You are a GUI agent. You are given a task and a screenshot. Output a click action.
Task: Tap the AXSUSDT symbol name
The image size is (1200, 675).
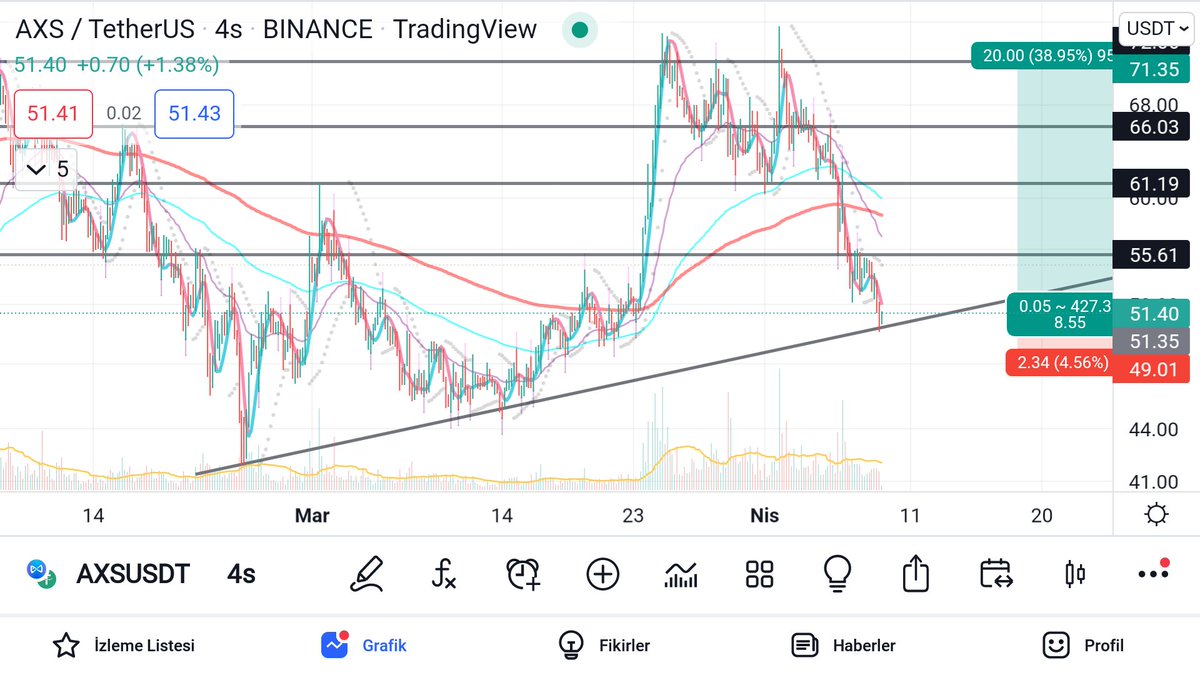(133, 574)
